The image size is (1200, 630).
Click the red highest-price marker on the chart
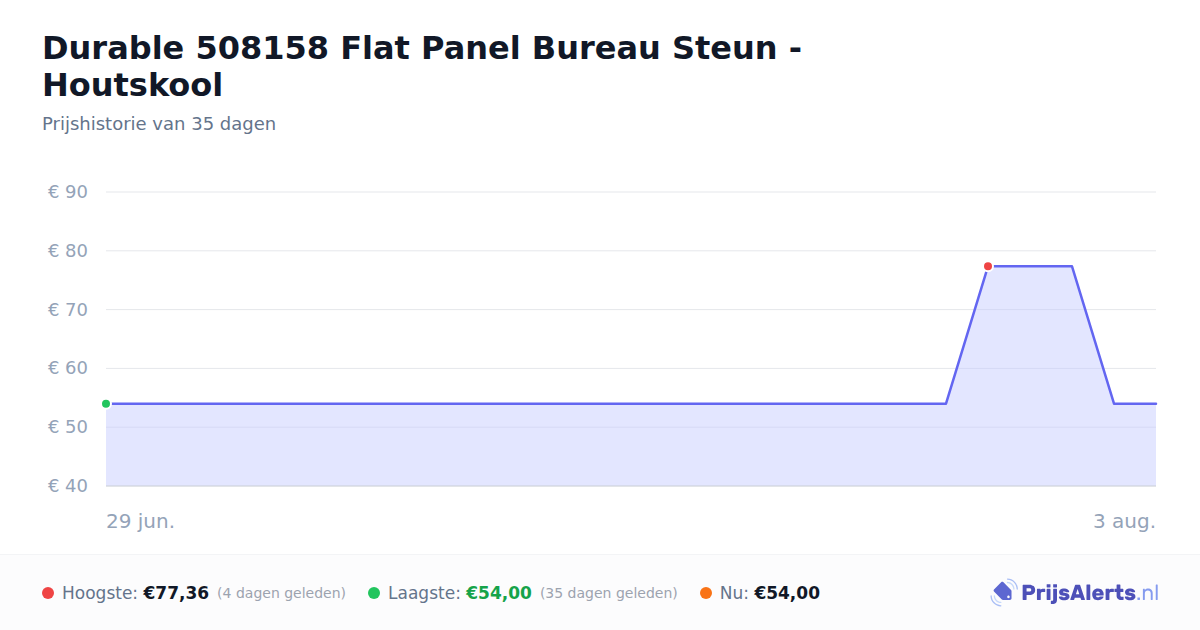(988, 266)
